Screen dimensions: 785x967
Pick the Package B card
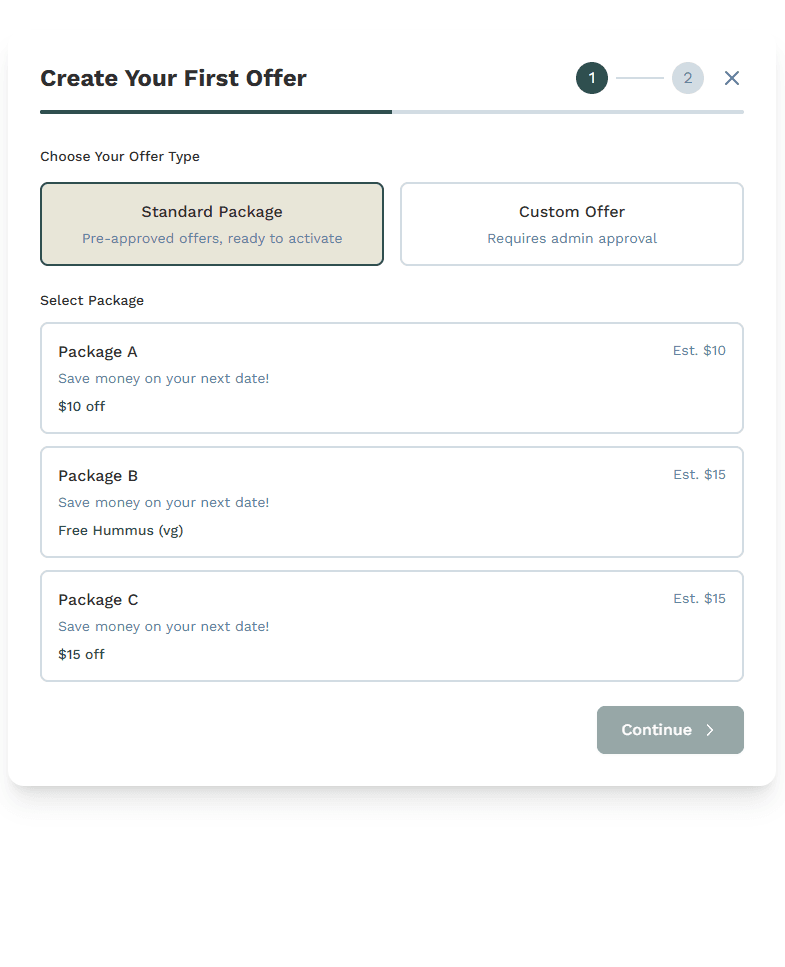pyautogui.click(x=392, y=502)
